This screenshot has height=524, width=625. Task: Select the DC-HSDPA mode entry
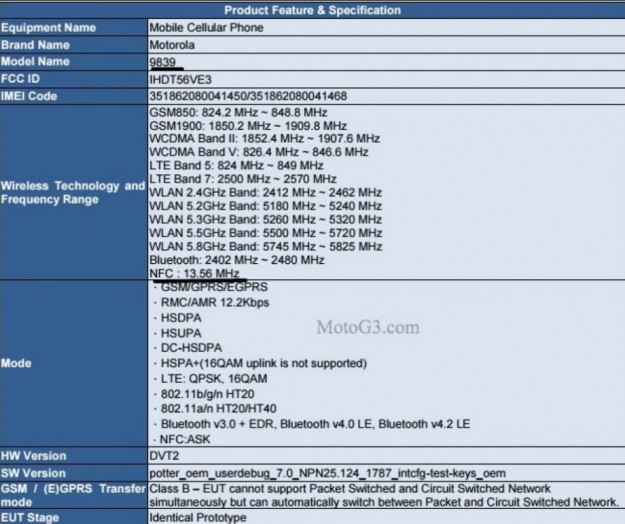190,345
